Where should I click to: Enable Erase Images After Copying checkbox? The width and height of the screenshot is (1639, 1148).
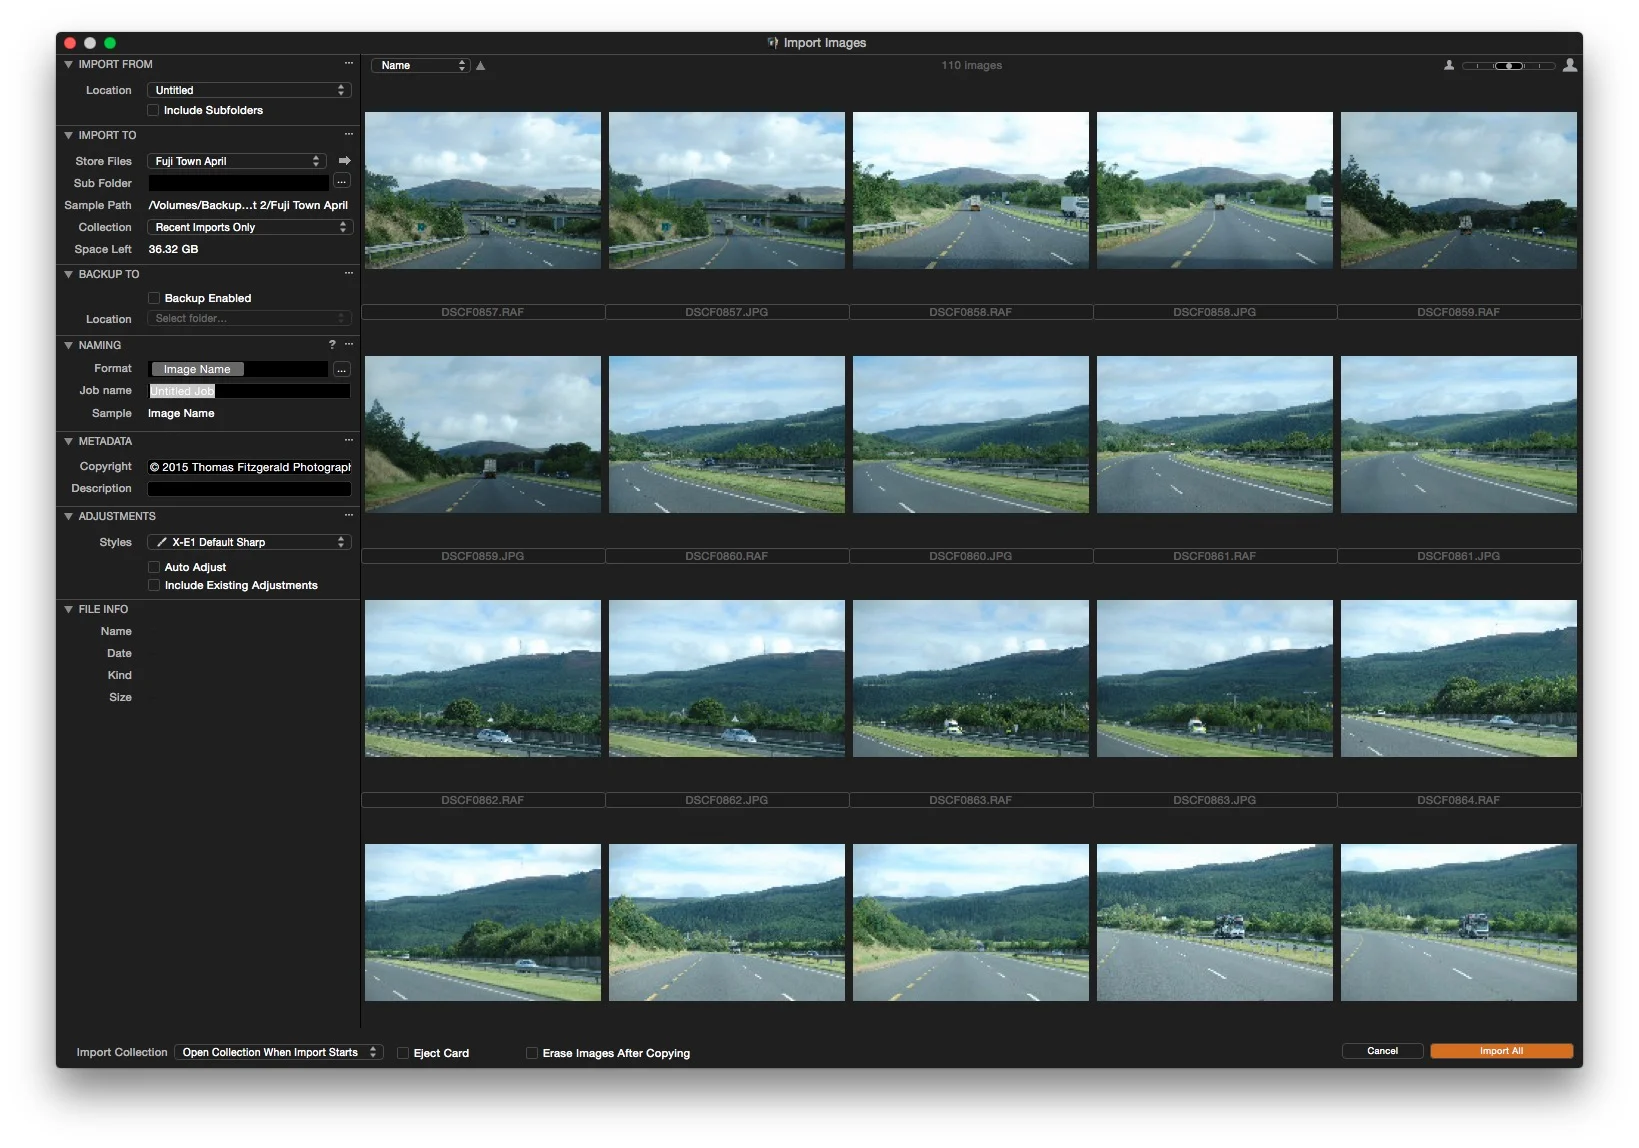point(532,1053)
